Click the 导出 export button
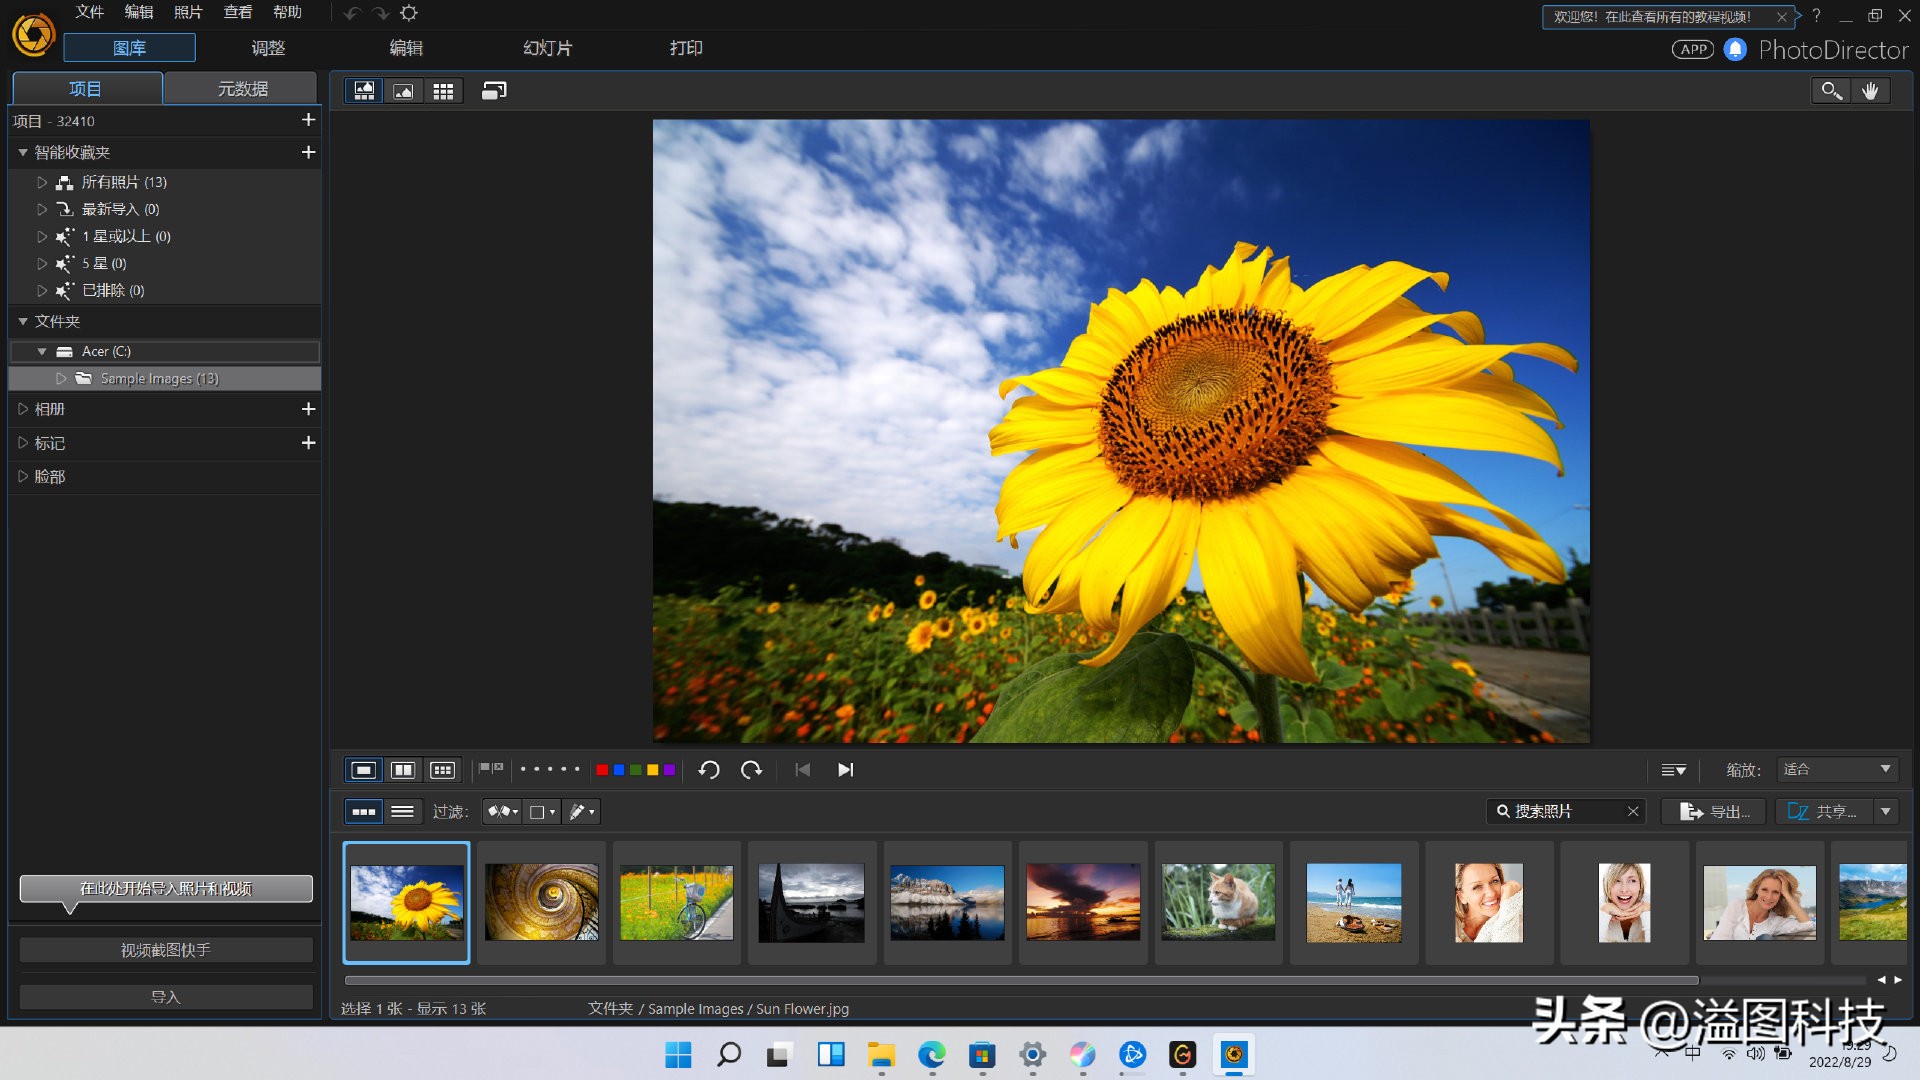This screenshot has height=1080, width=1920. tap(1714, 812)
